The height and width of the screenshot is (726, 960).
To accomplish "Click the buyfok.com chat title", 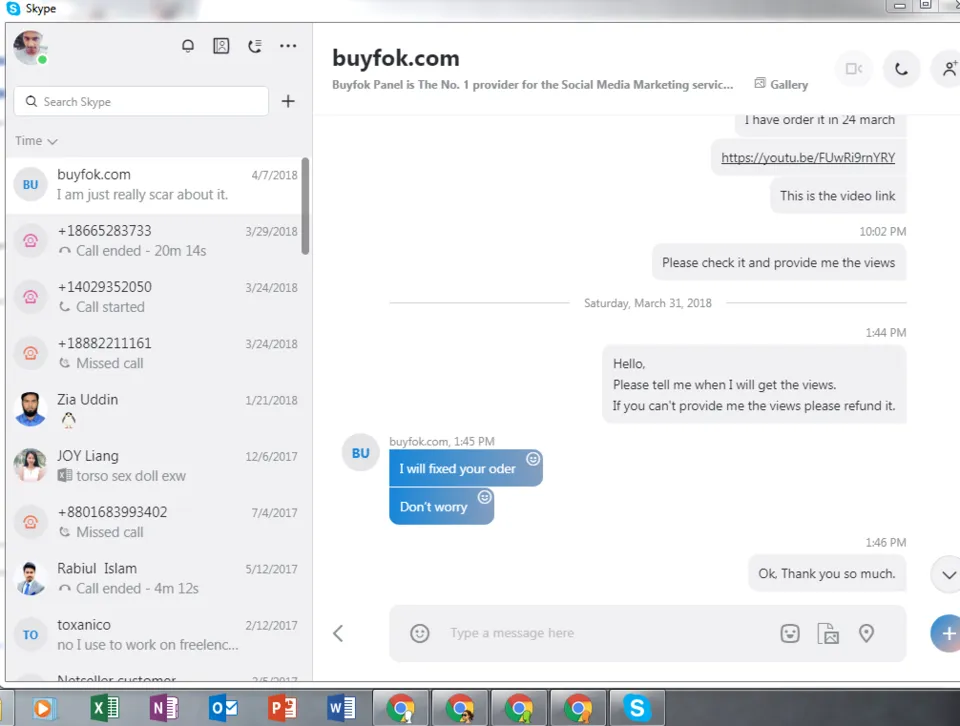I will [x=396, y=58].
